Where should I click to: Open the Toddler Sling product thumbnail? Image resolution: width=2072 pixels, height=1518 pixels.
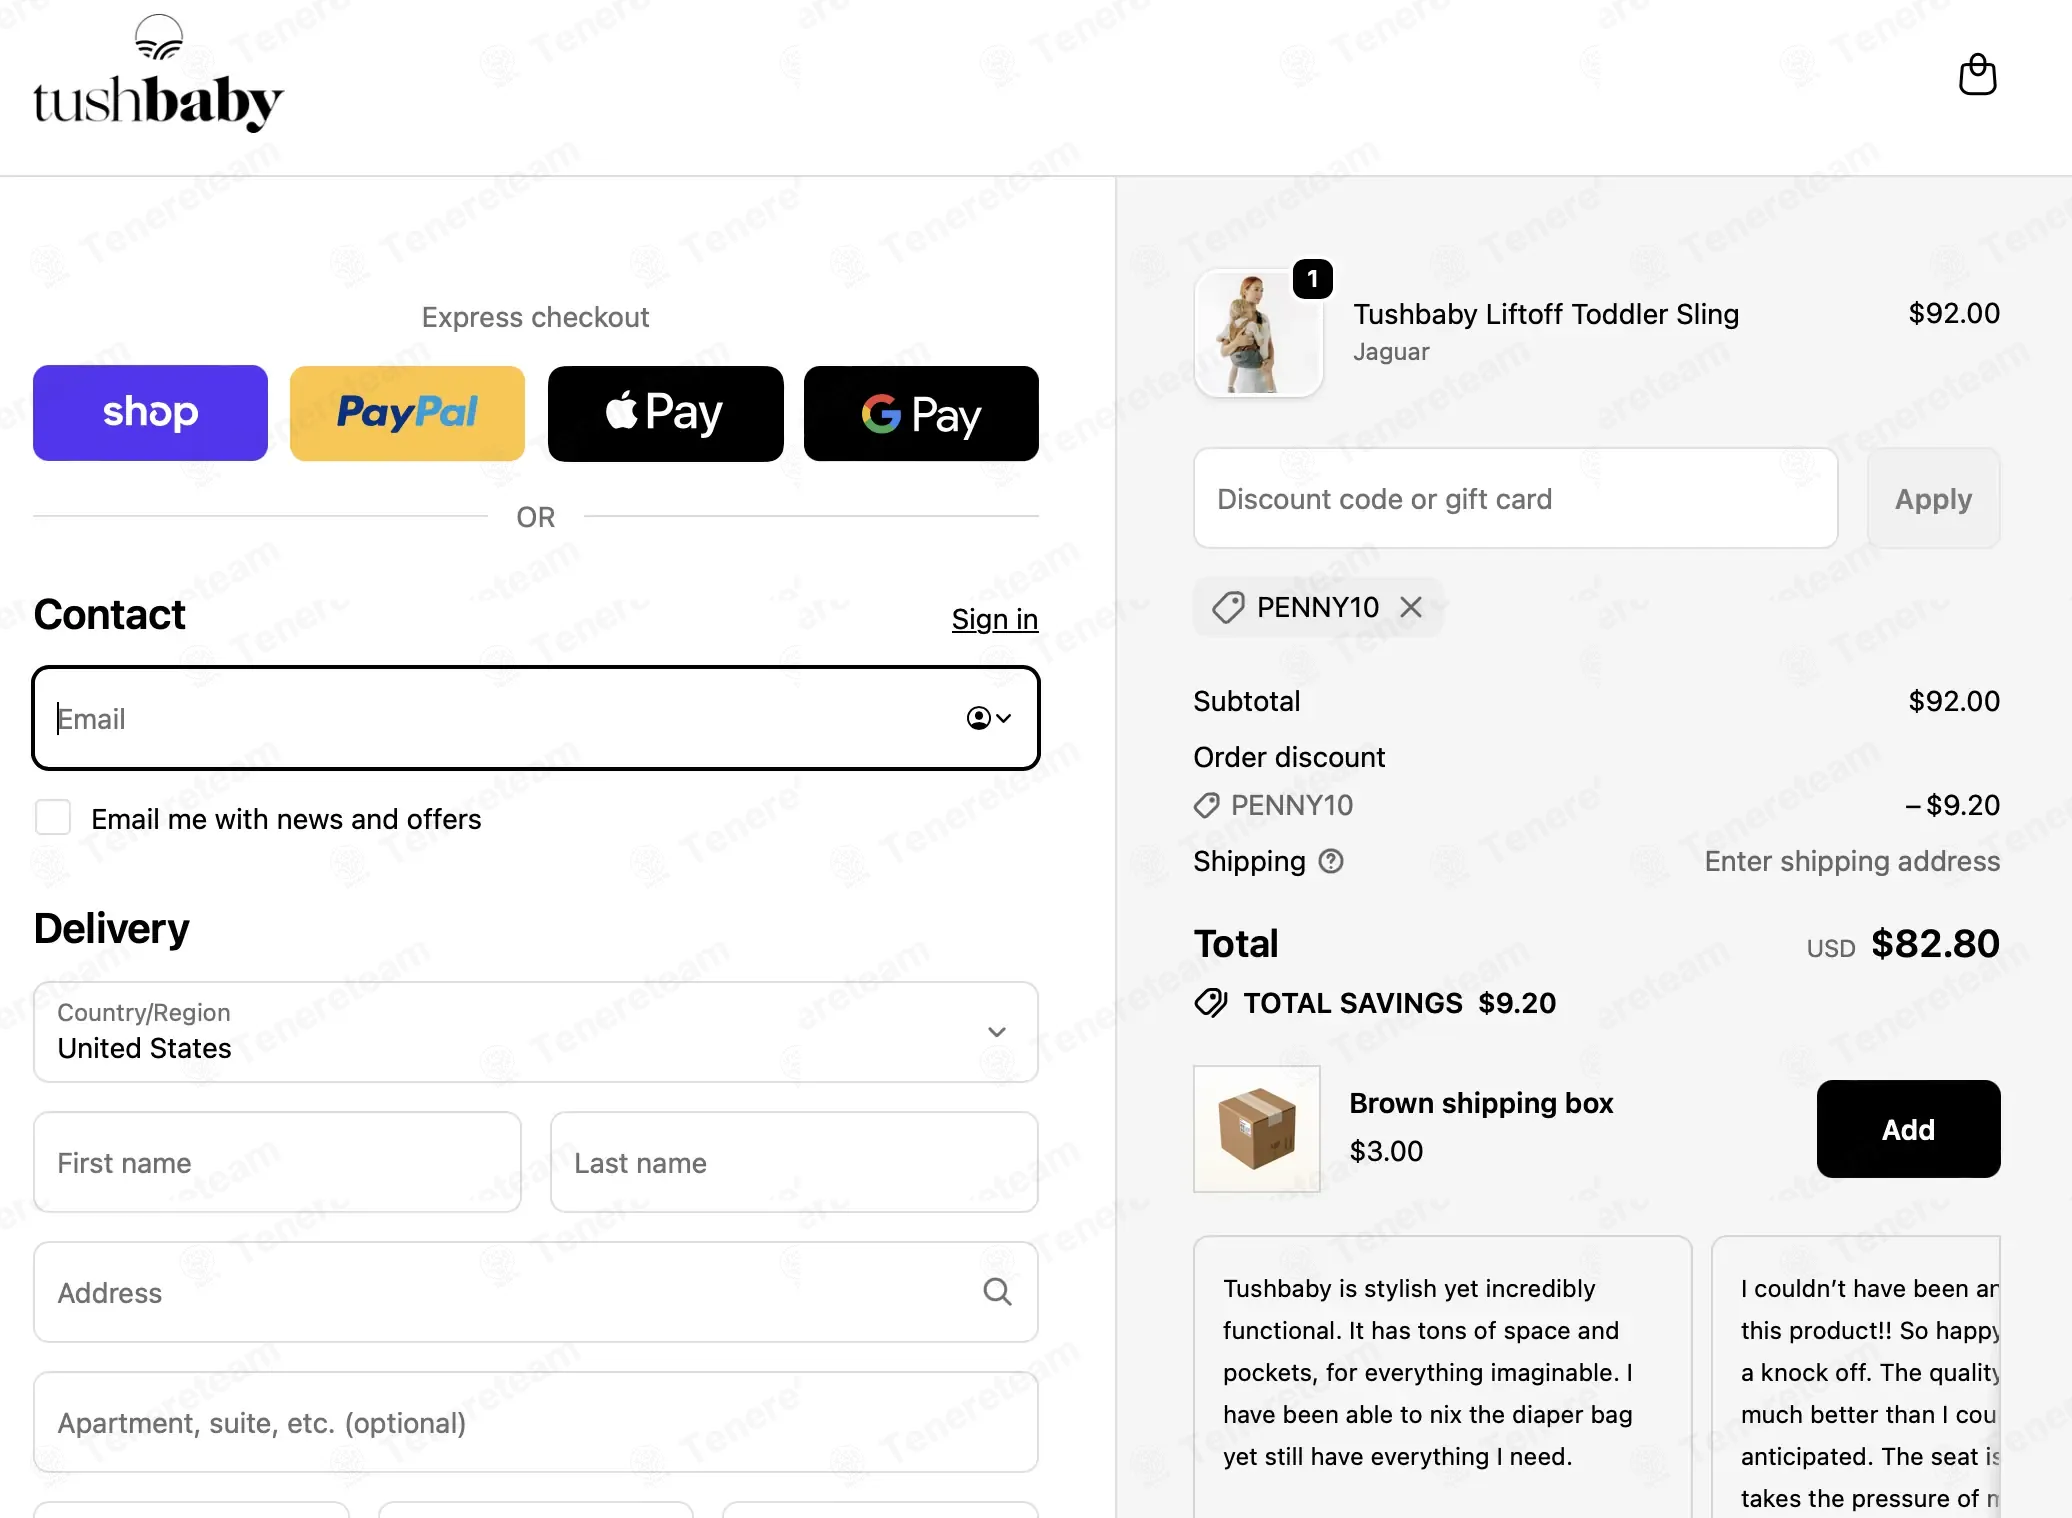(x=1258, y=333)
